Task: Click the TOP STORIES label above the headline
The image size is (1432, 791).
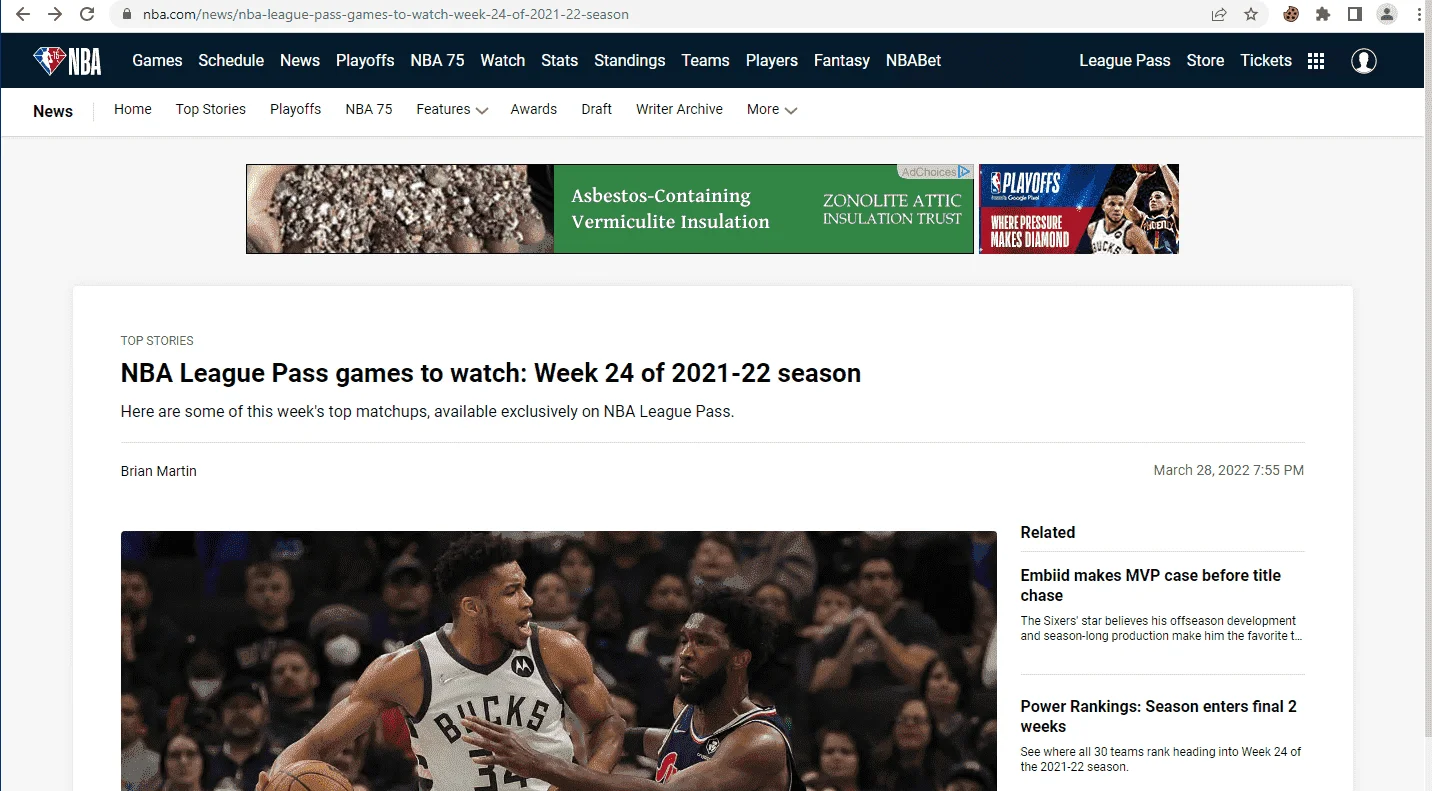Action: [157, 341]
